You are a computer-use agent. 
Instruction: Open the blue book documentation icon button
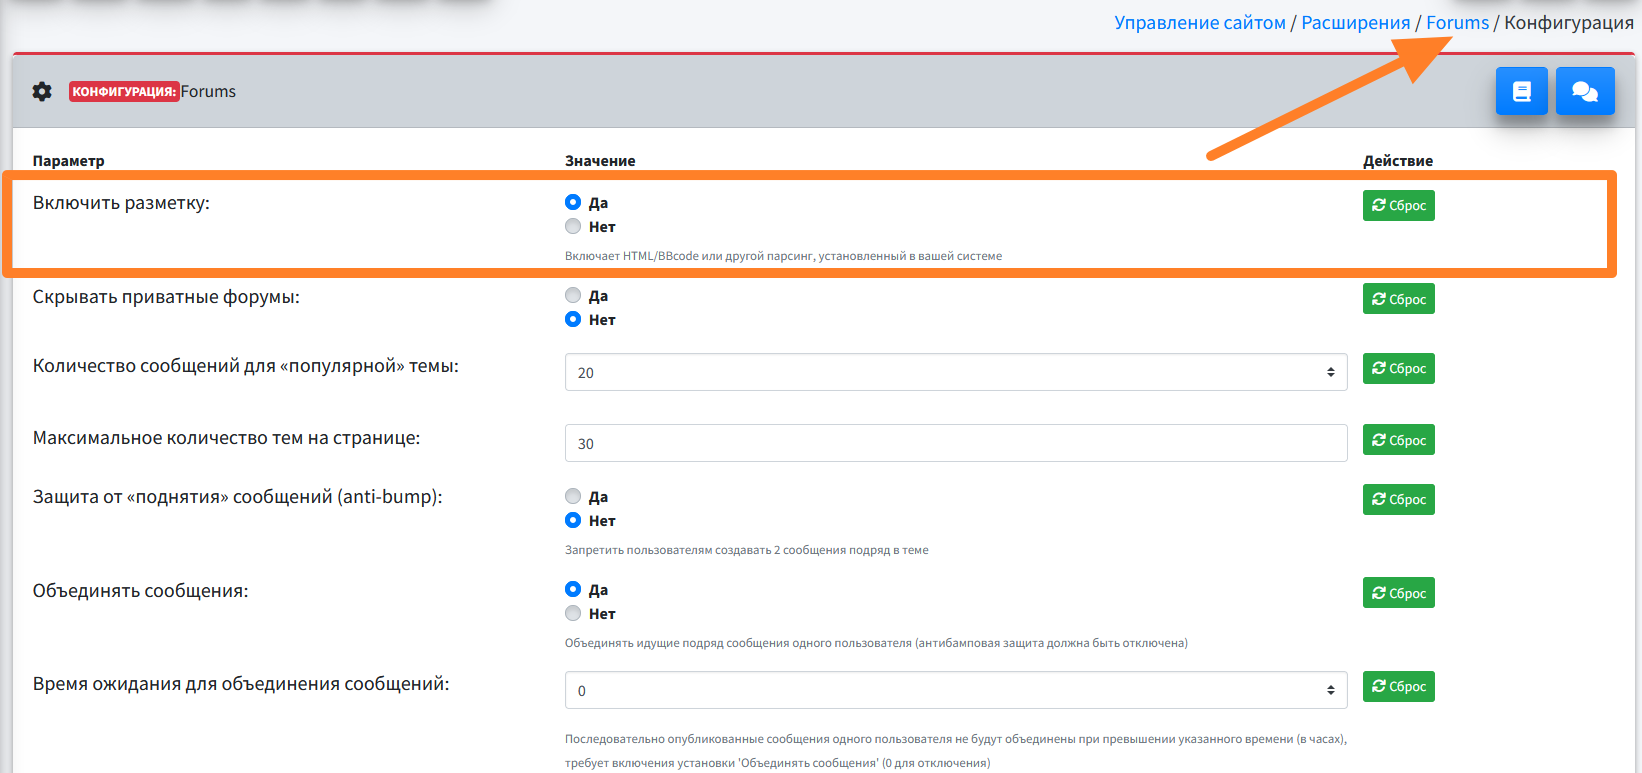pyautogui.click(x=1521, y=91)
